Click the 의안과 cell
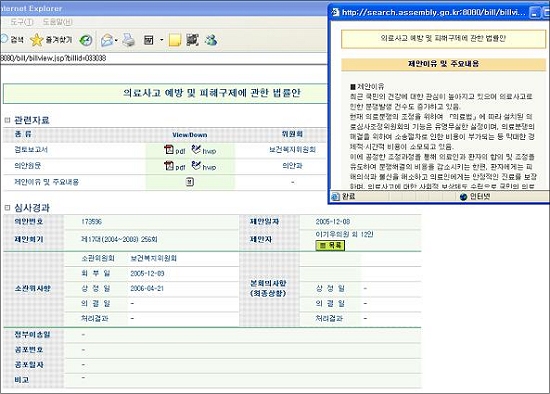 (293, 166)
